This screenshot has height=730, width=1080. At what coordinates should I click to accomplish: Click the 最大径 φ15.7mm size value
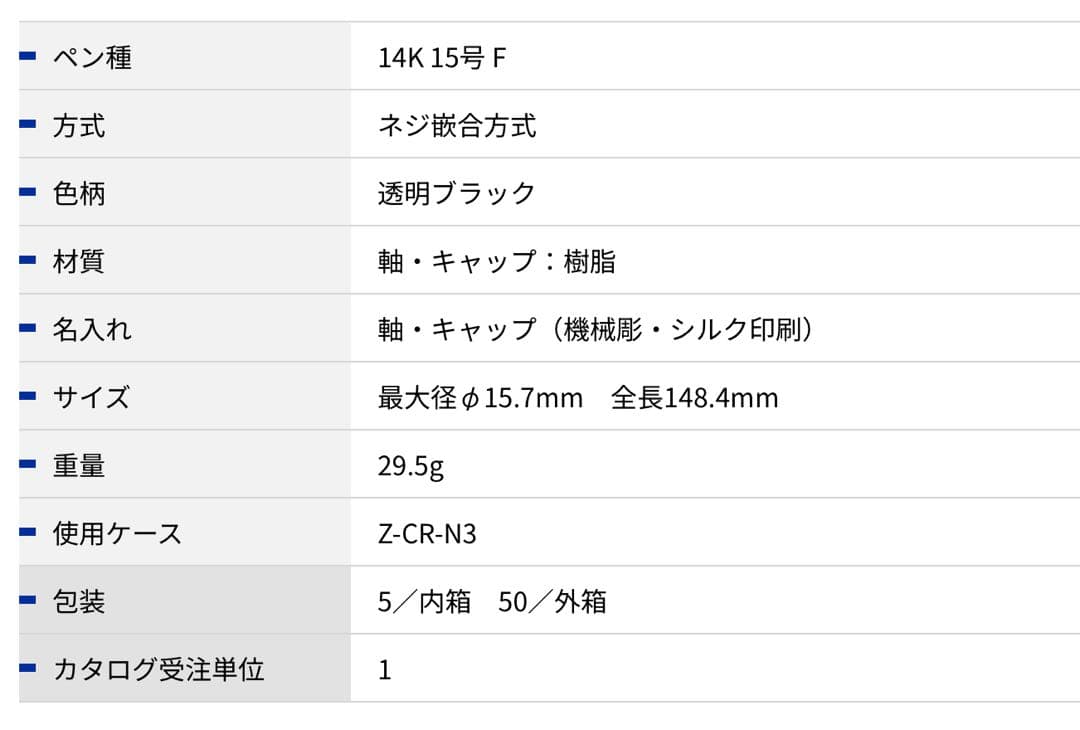point(480,398)
